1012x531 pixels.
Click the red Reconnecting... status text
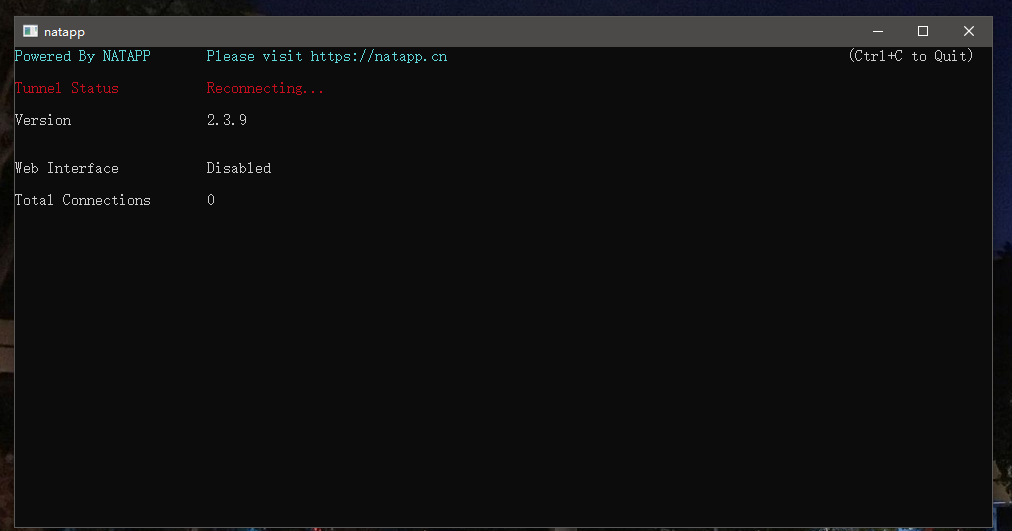click(x=265, y=88)
